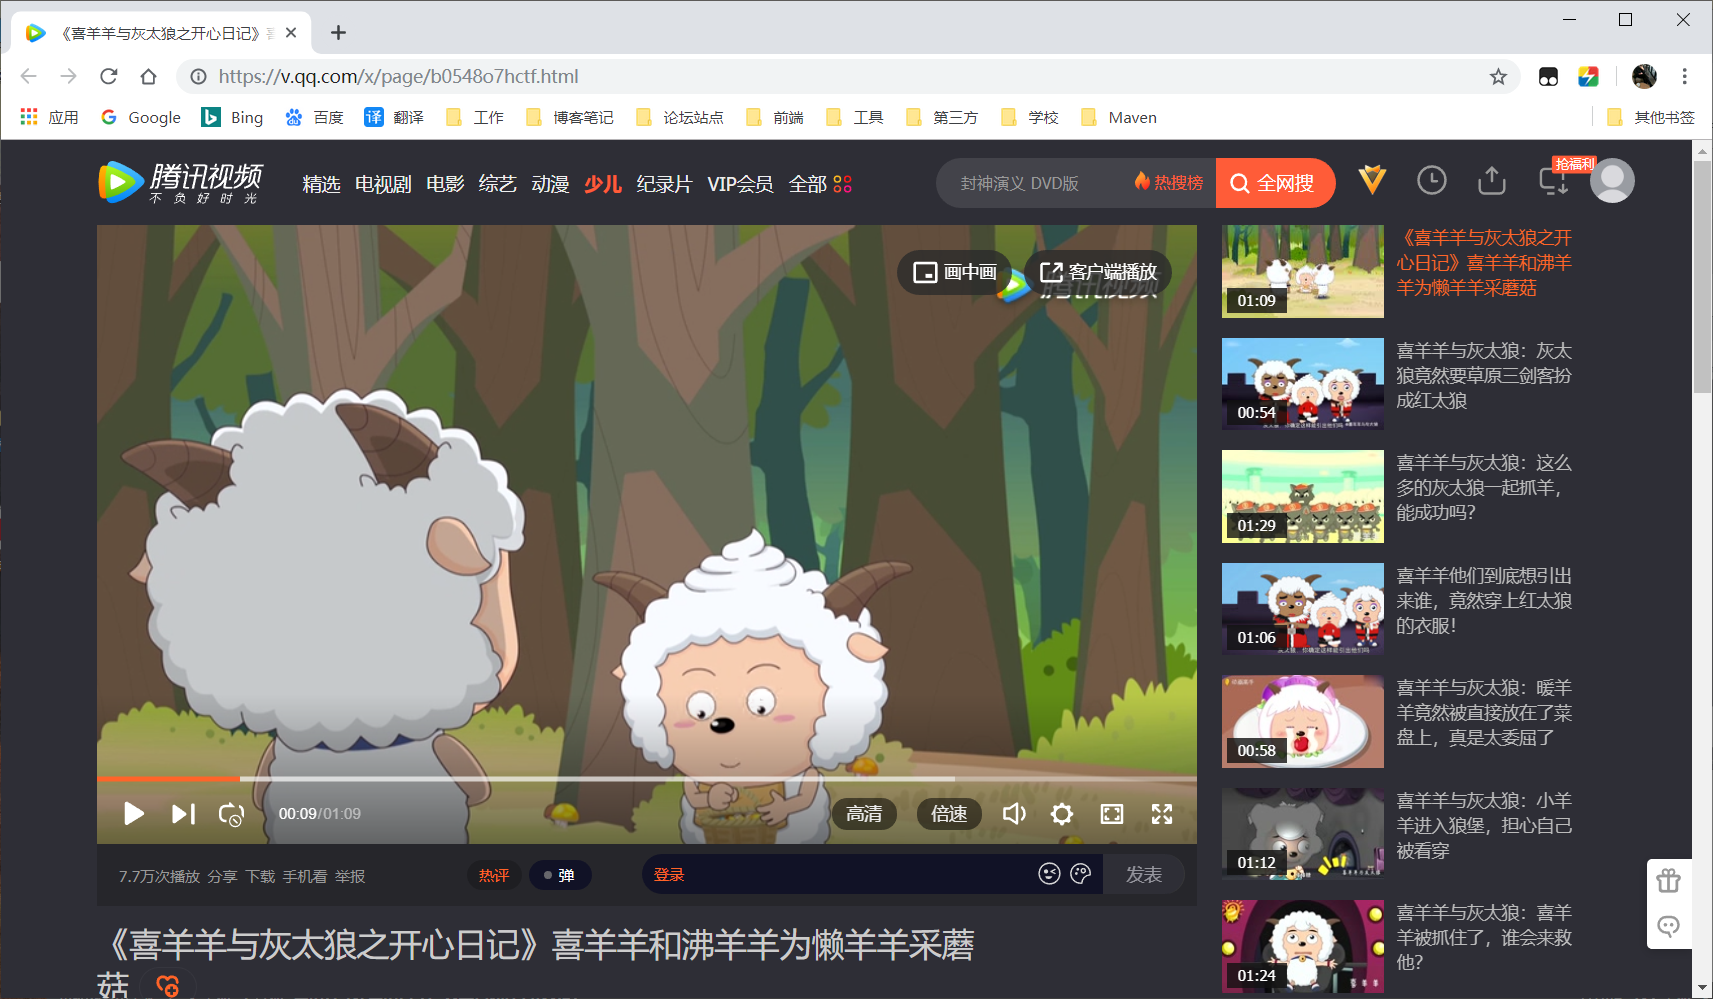Open the 热搜榜 hot search list
This screenshot has width=1713, height=999.
pyautogui.click(x=1168, y=182)
